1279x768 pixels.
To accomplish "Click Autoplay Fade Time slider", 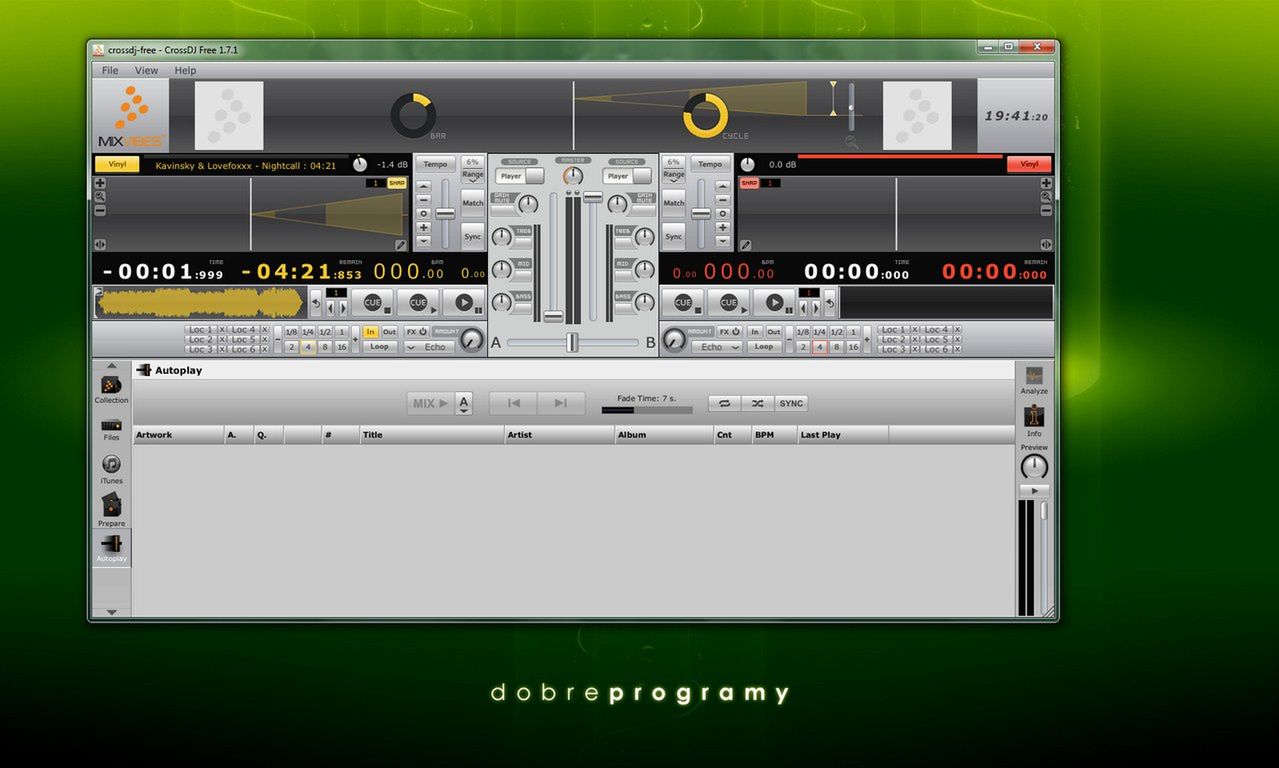I will (646, 410).
